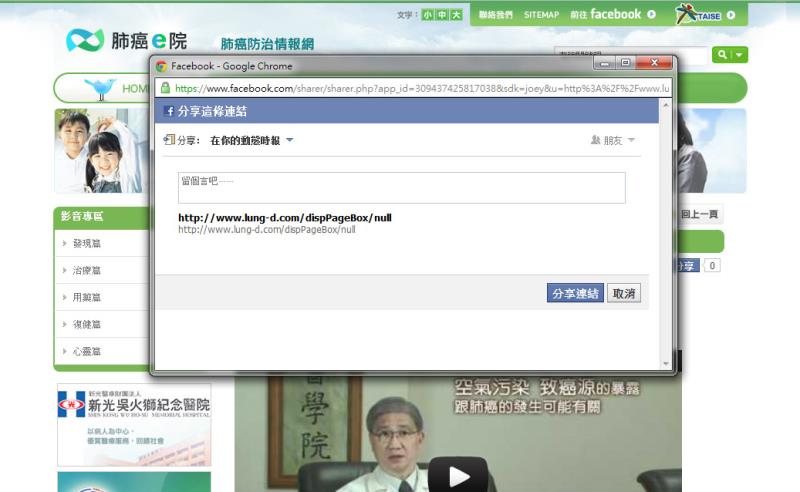Click the bold lung-d.com dispPageBox link title
The image size is (800, 492).
tap(285, 218)
